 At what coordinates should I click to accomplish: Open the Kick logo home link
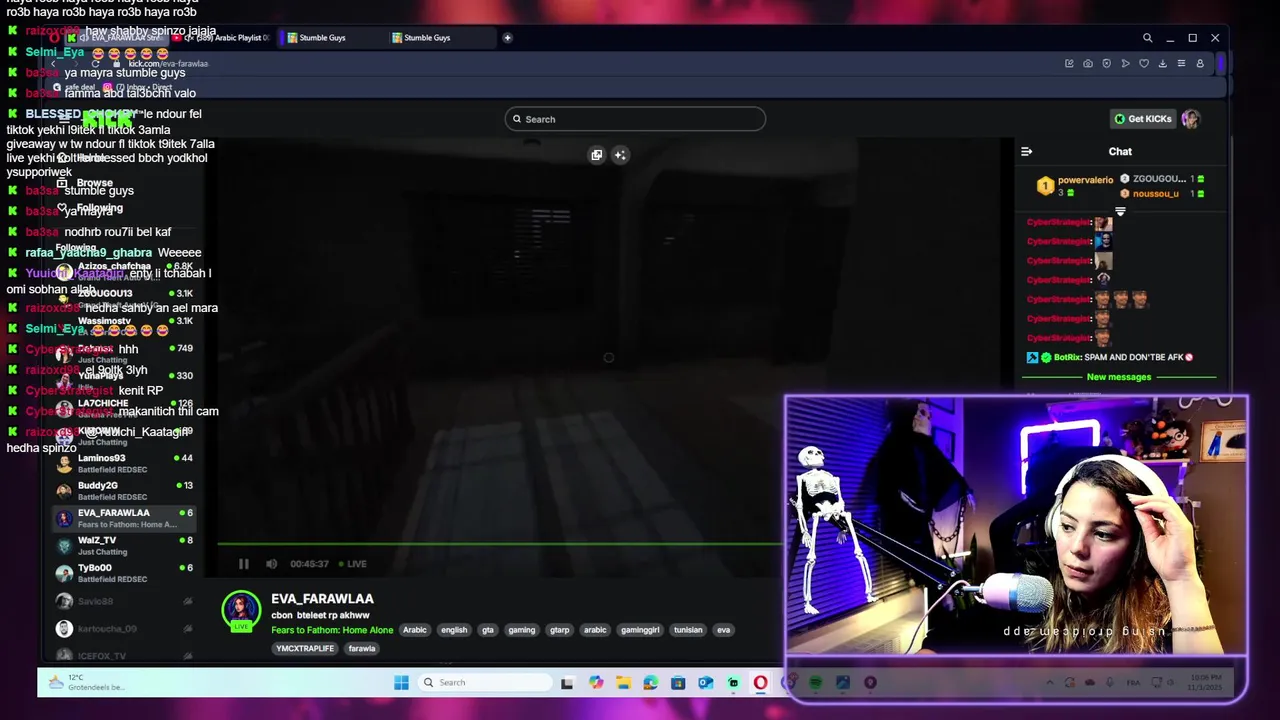point(107,119)
